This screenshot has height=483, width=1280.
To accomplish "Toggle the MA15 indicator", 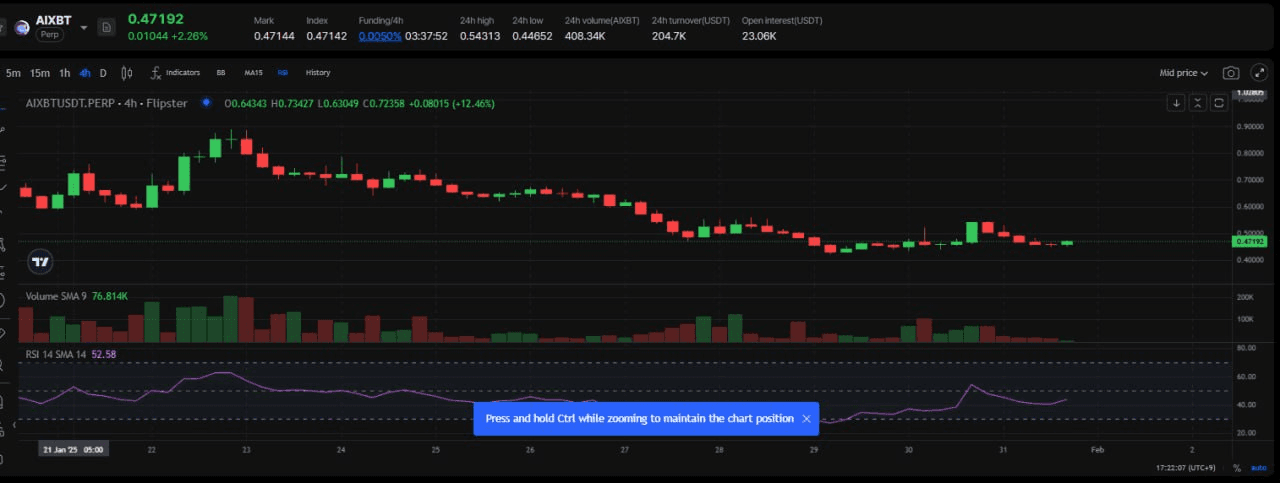I will tap(253, 73).
